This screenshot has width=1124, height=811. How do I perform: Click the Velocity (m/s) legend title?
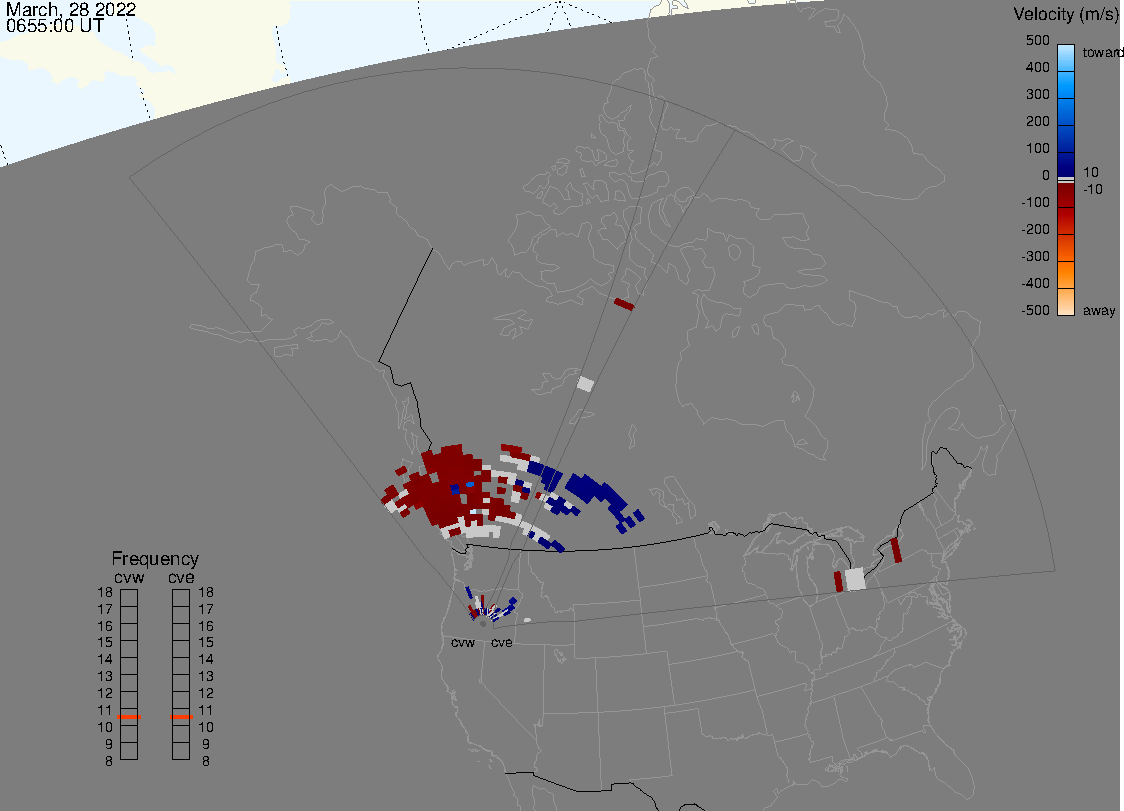[1065, 14]
